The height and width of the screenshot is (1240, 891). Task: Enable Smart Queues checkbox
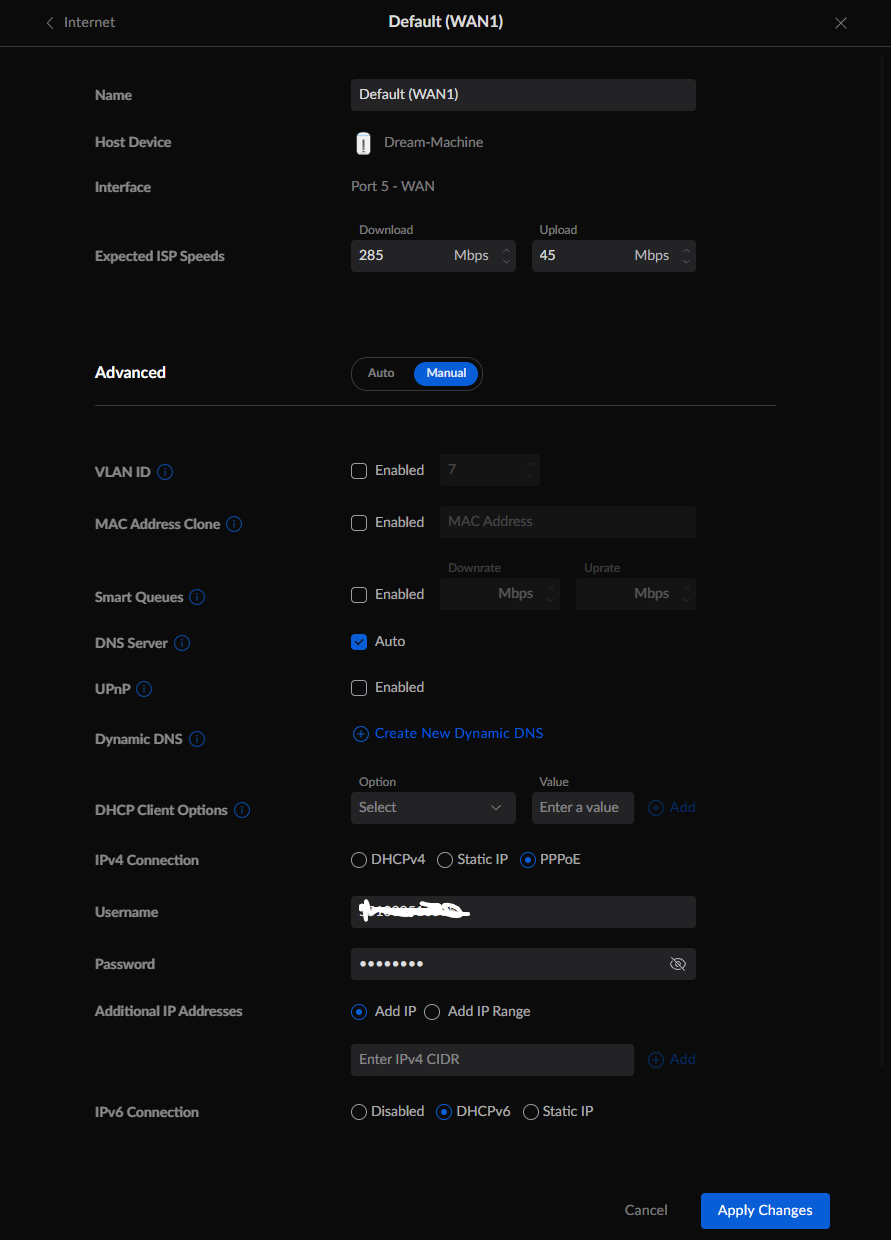[359, 595]
